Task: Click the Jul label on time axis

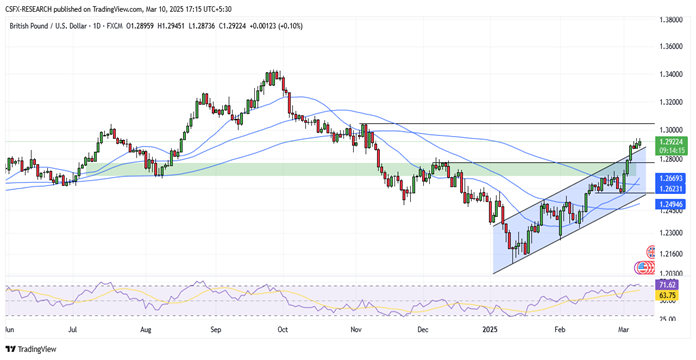Action: point(73,330)
